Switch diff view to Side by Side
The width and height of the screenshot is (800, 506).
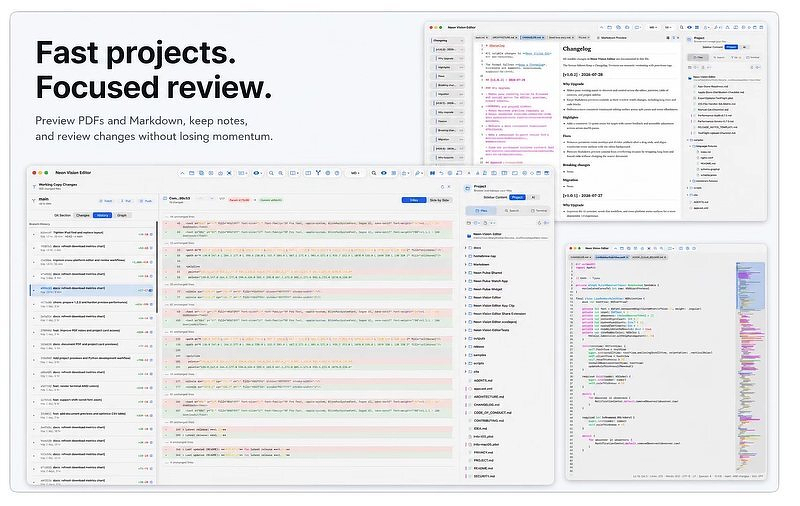tap(439, 200)
